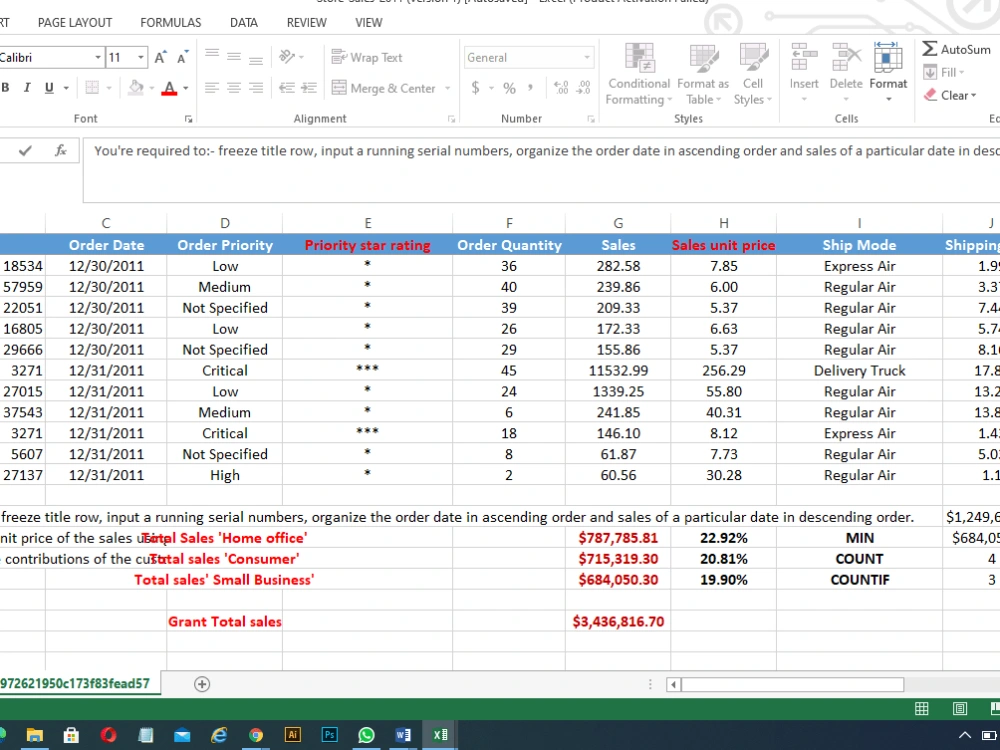Open the DATA ribbon tab
This screenshot has height=750, width=1000.
click(244, 22)
